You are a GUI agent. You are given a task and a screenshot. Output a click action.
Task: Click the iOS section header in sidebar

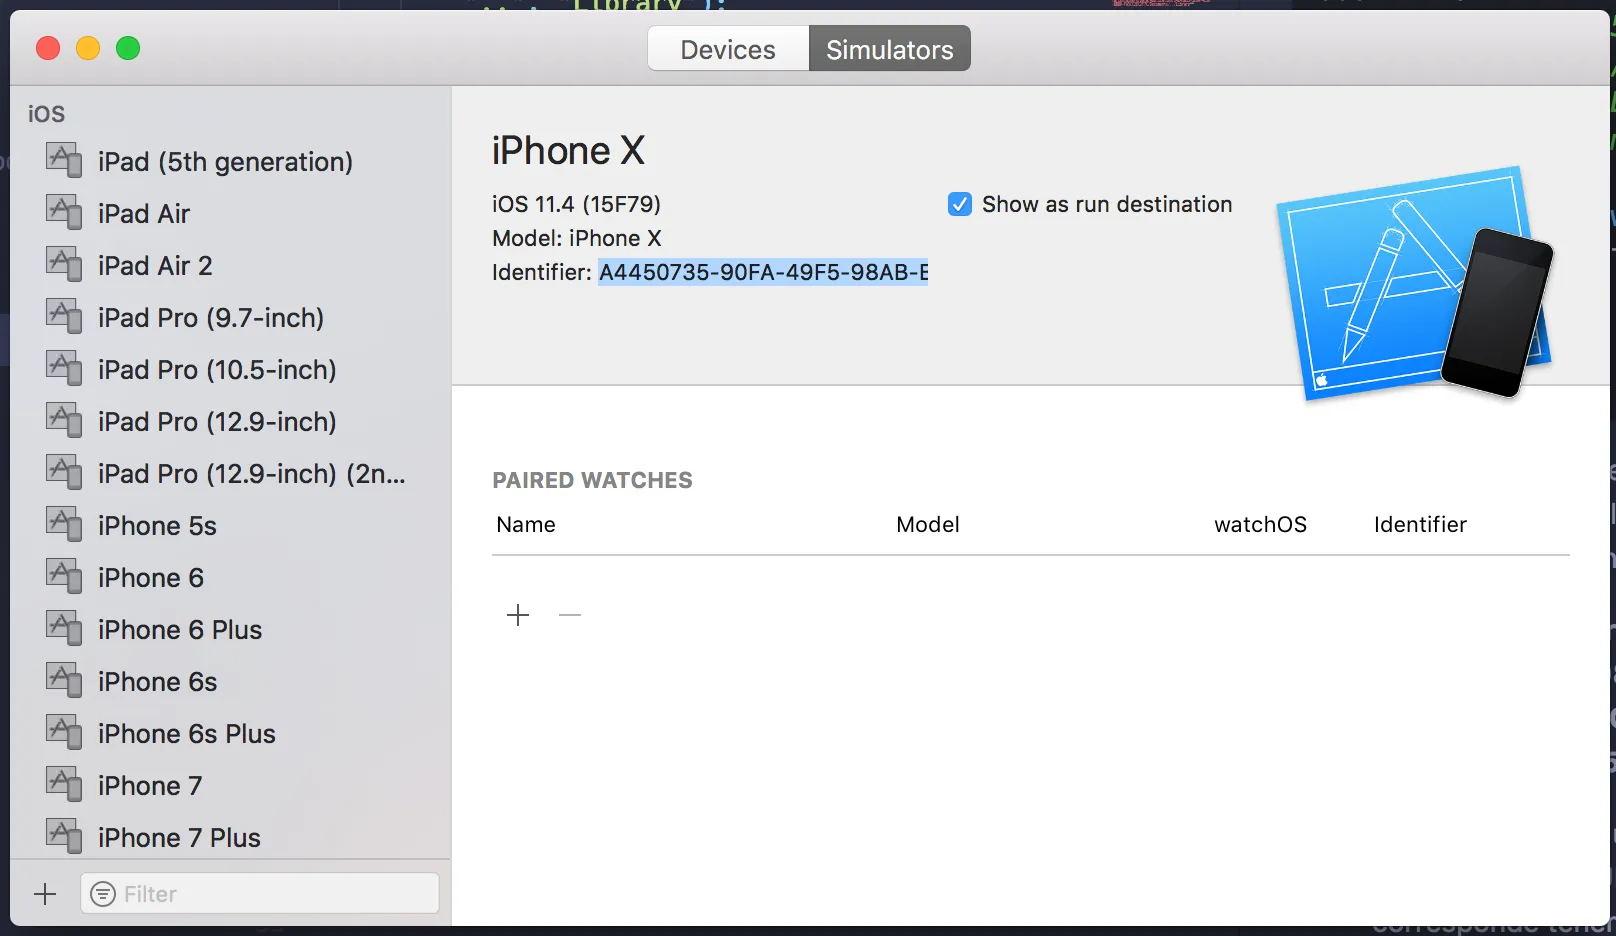tap(46, 114)
